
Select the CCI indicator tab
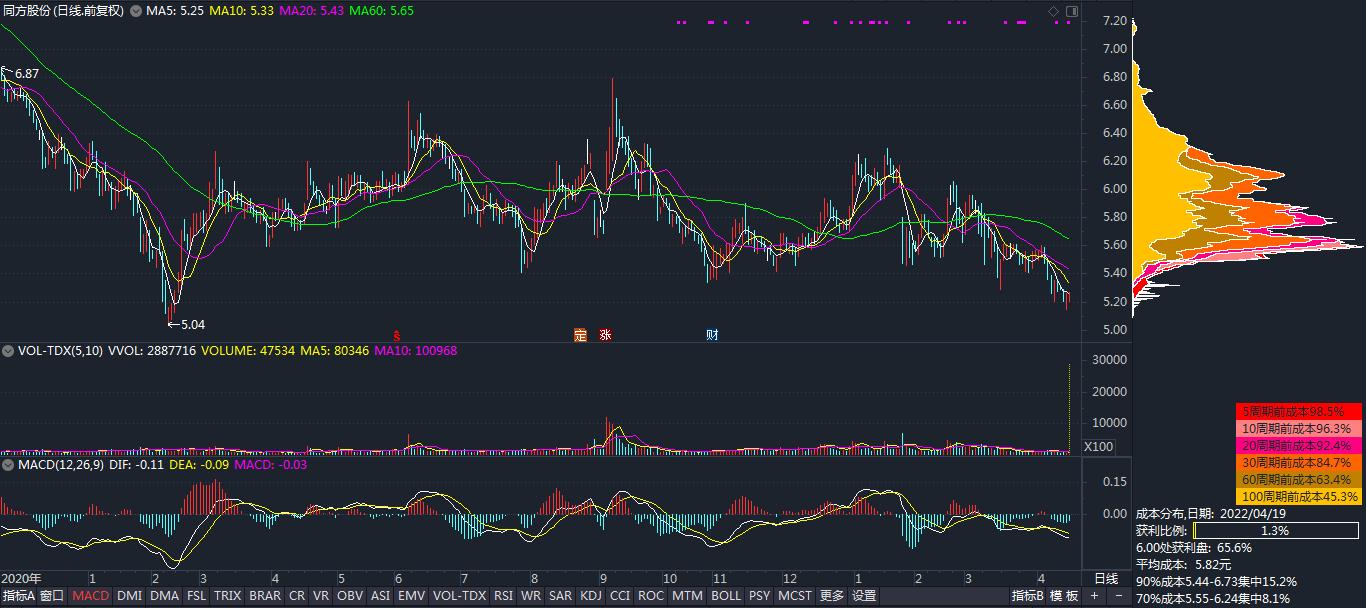pyautogui.click(x=620, y=596)
